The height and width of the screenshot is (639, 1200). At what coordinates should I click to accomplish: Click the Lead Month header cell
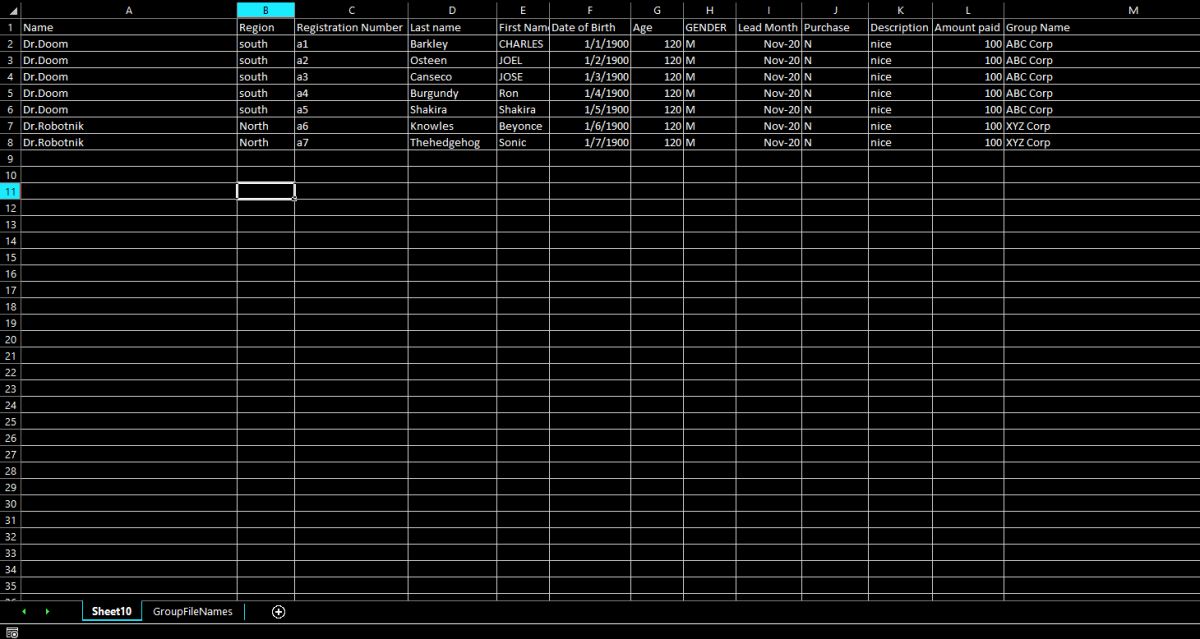769,27
